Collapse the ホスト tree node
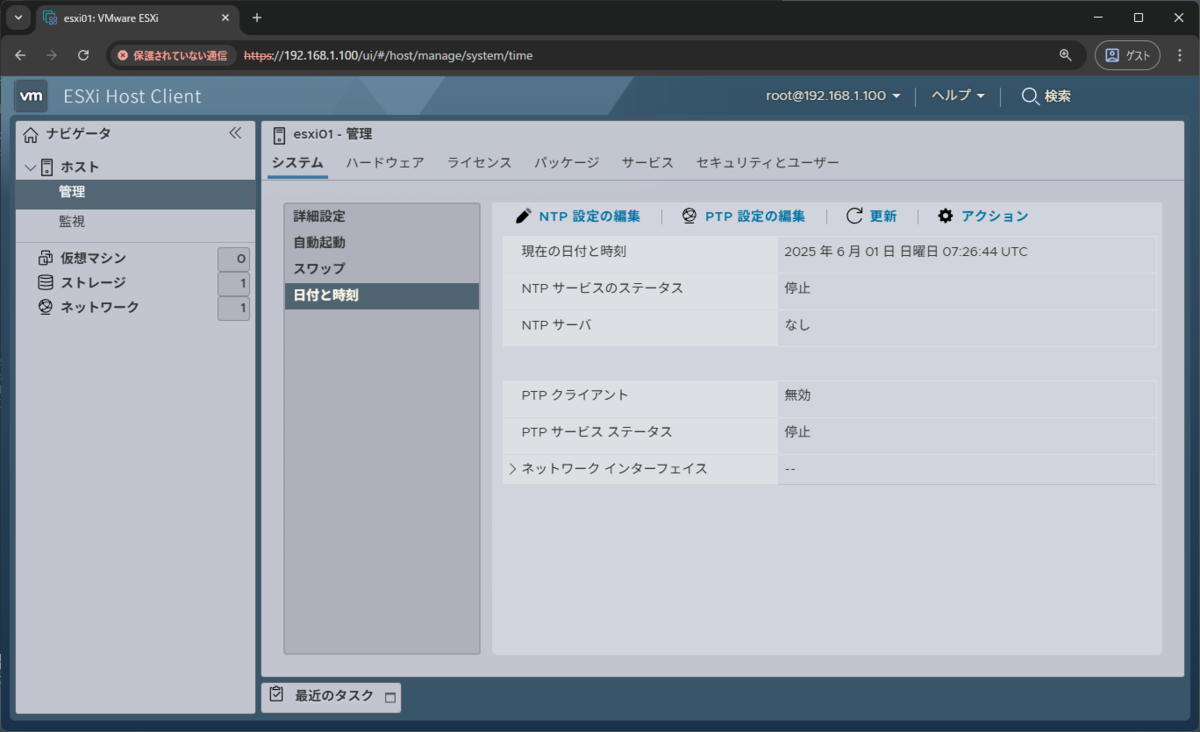Viewport: 1200px width, 732px height. (x=31, y=167)
